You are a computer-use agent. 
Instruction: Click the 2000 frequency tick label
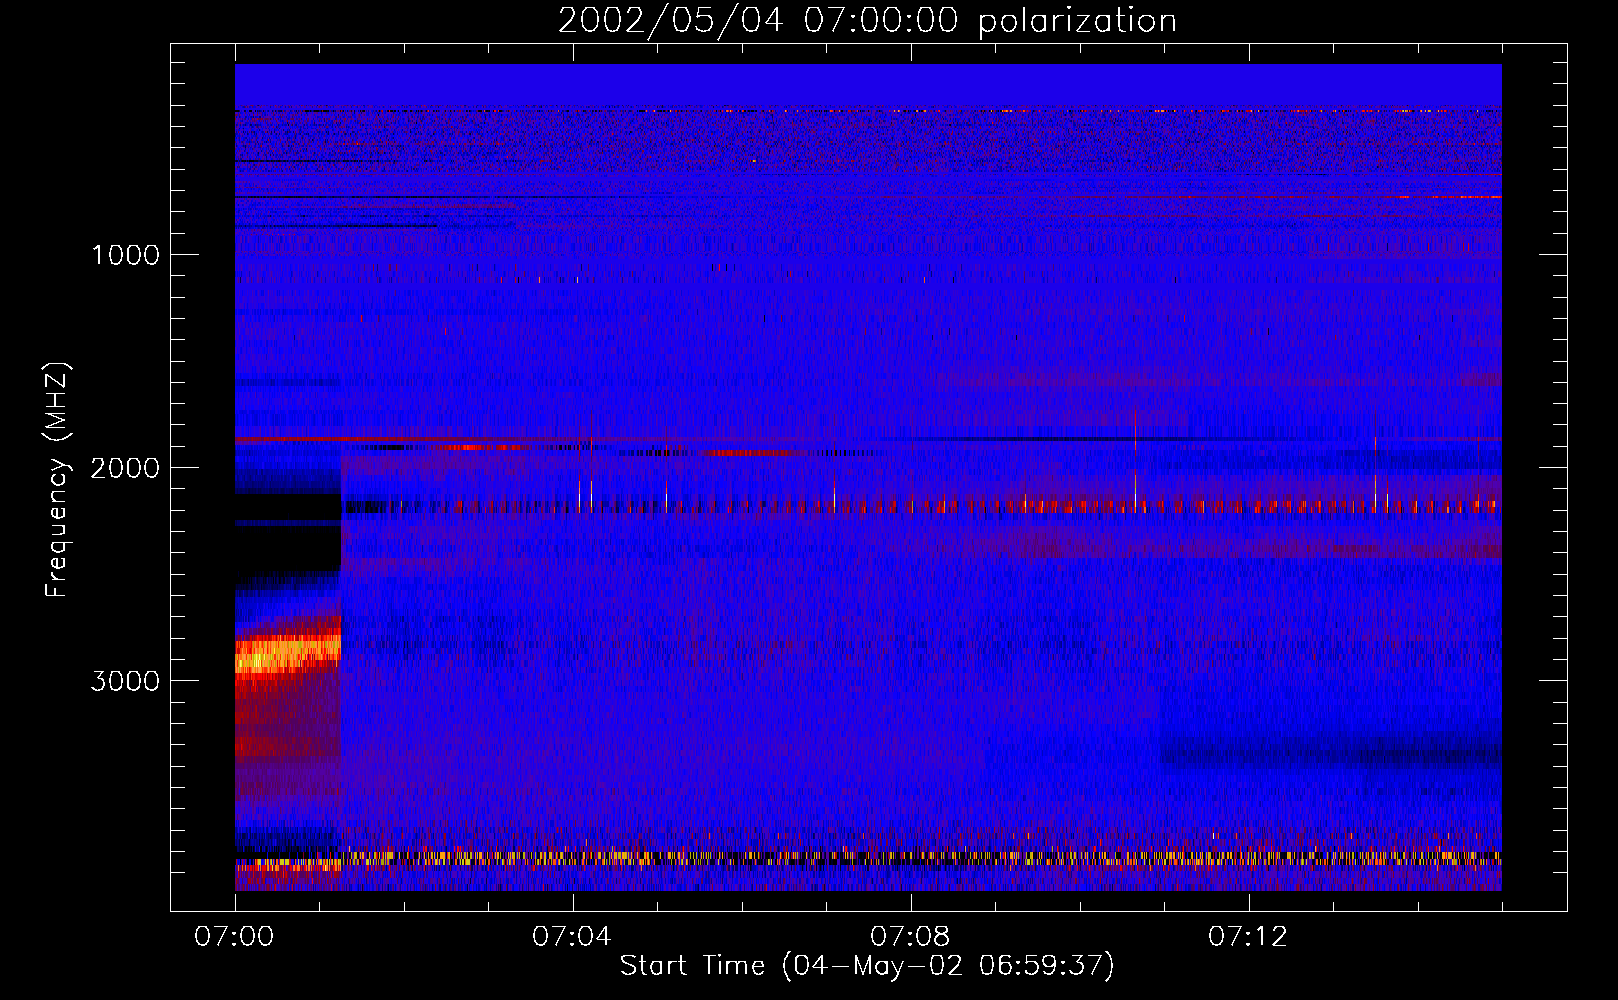[125, 468]
